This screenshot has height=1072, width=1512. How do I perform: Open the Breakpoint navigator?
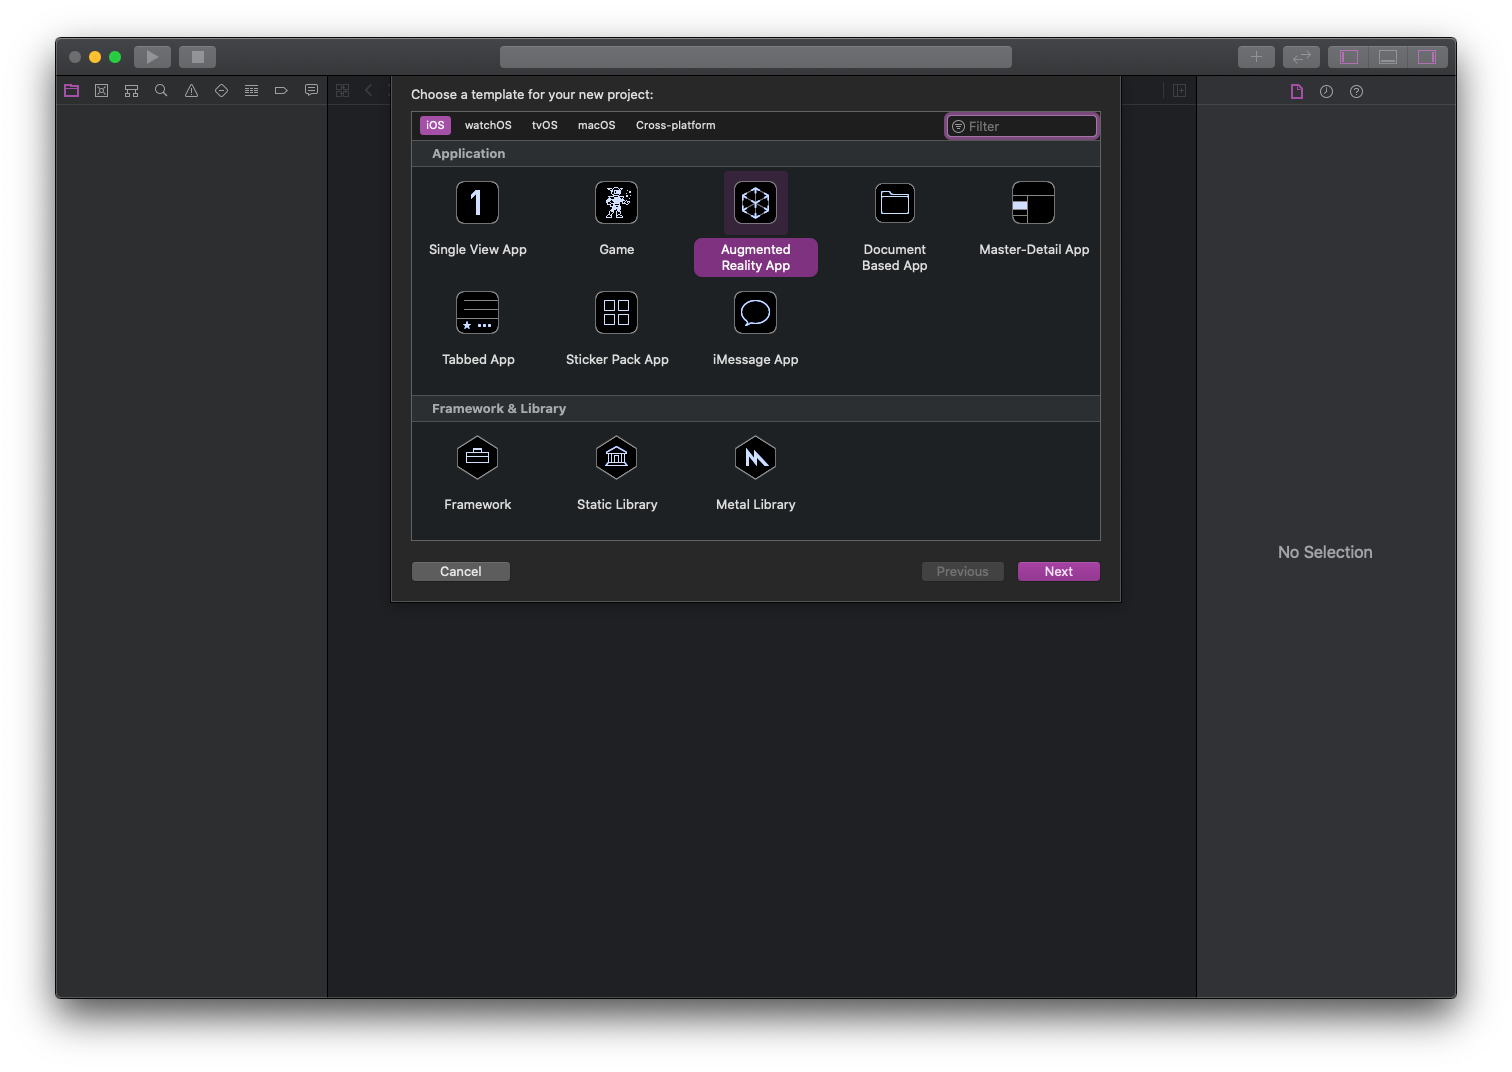tap(281, 91)
